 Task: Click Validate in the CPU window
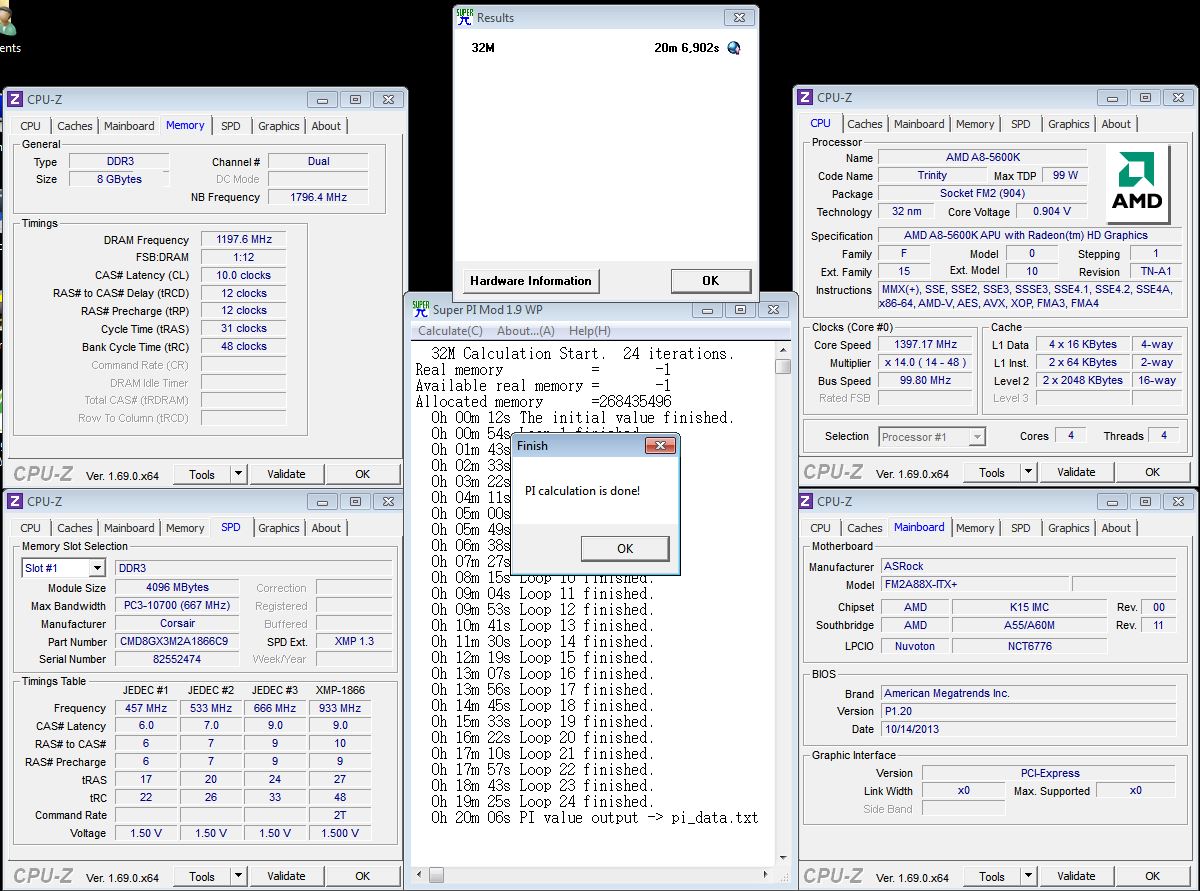click(1076, 472)
